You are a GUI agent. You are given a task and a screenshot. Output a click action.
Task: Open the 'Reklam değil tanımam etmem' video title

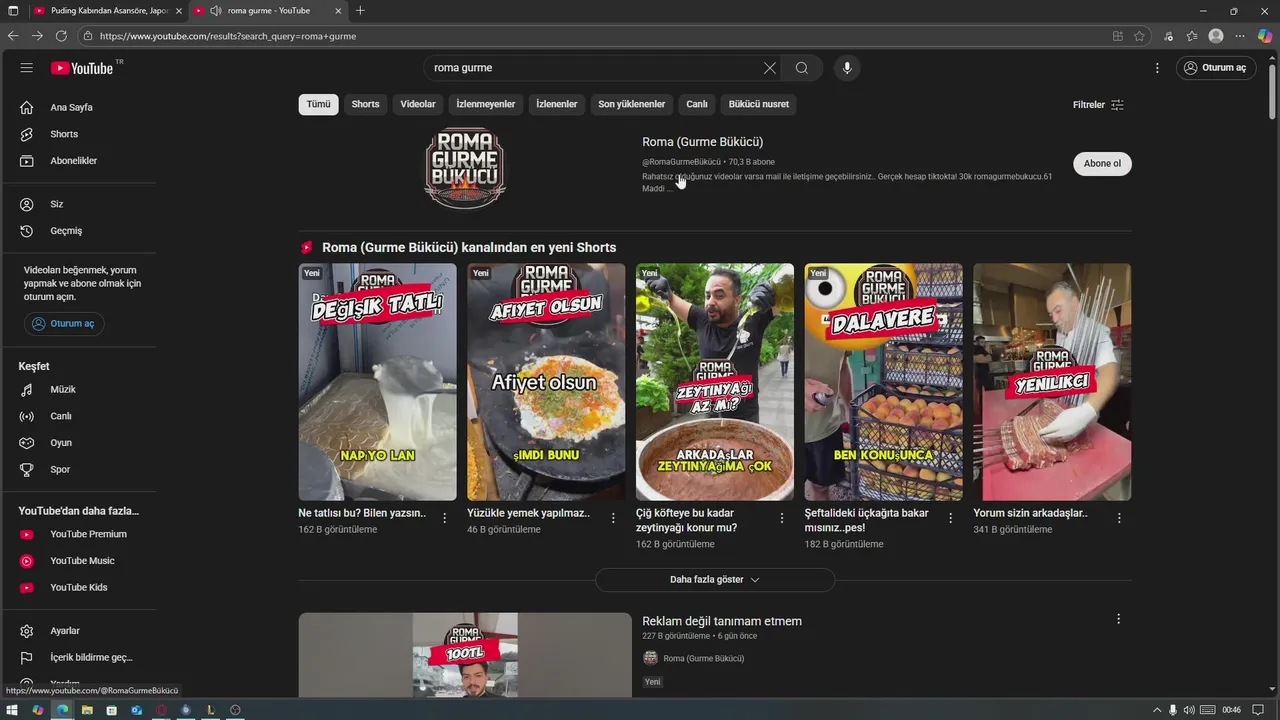click(722, 621)
